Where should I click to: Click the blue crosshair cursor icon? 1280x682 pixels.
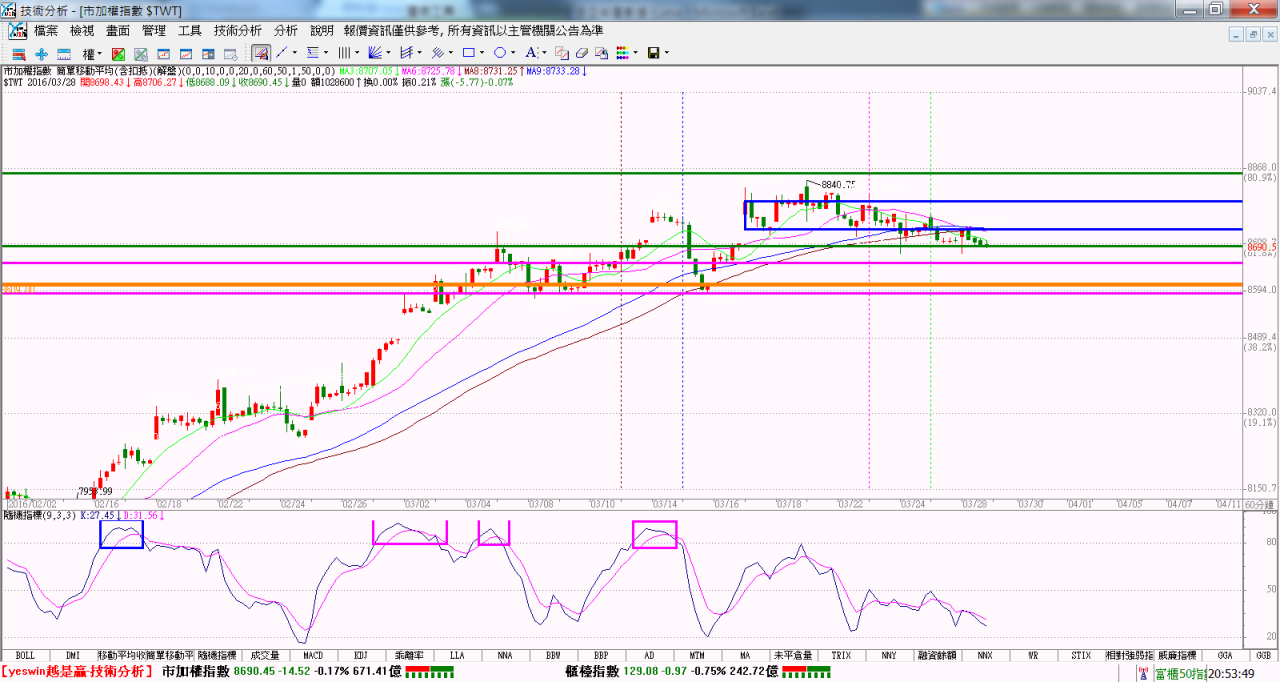41,53
